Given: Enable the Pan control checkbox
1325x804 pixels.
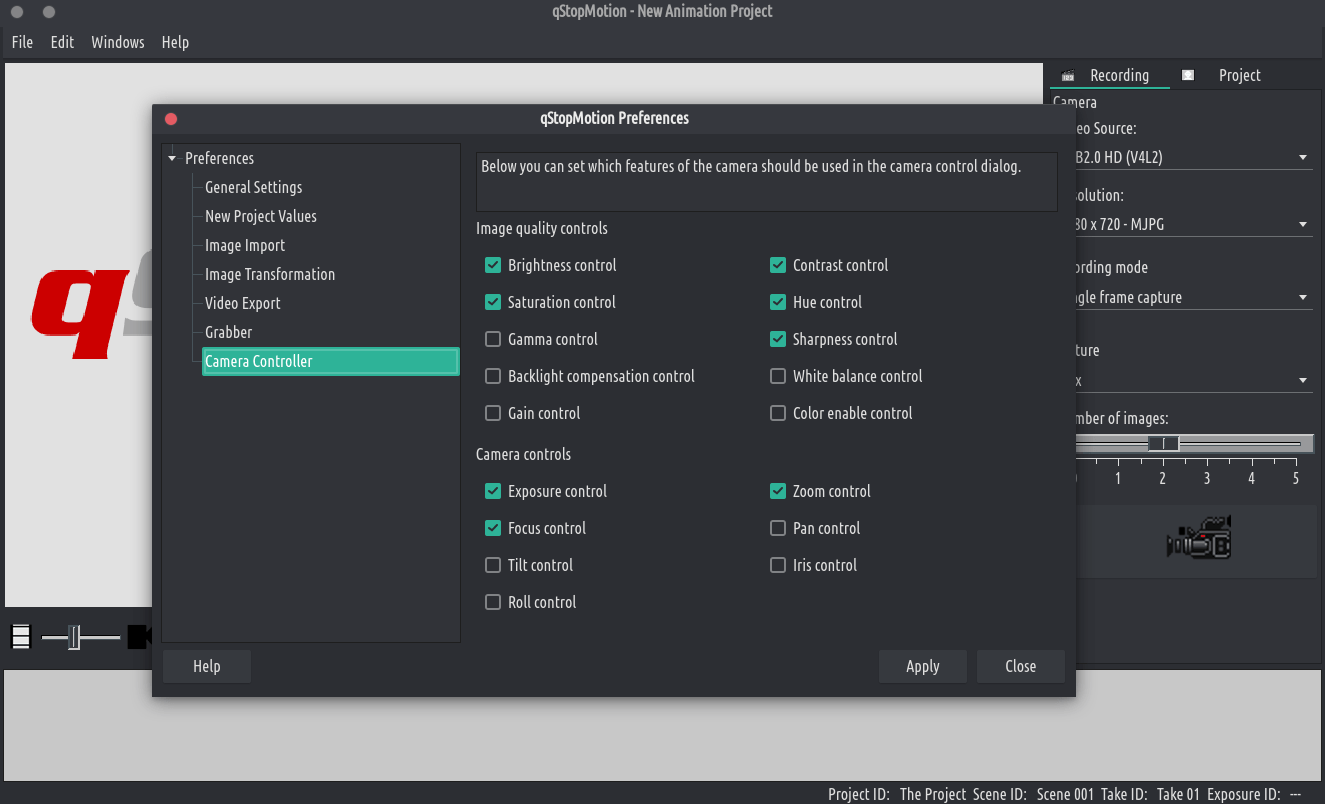Looking at the screenshot, I should coord(778,528).
